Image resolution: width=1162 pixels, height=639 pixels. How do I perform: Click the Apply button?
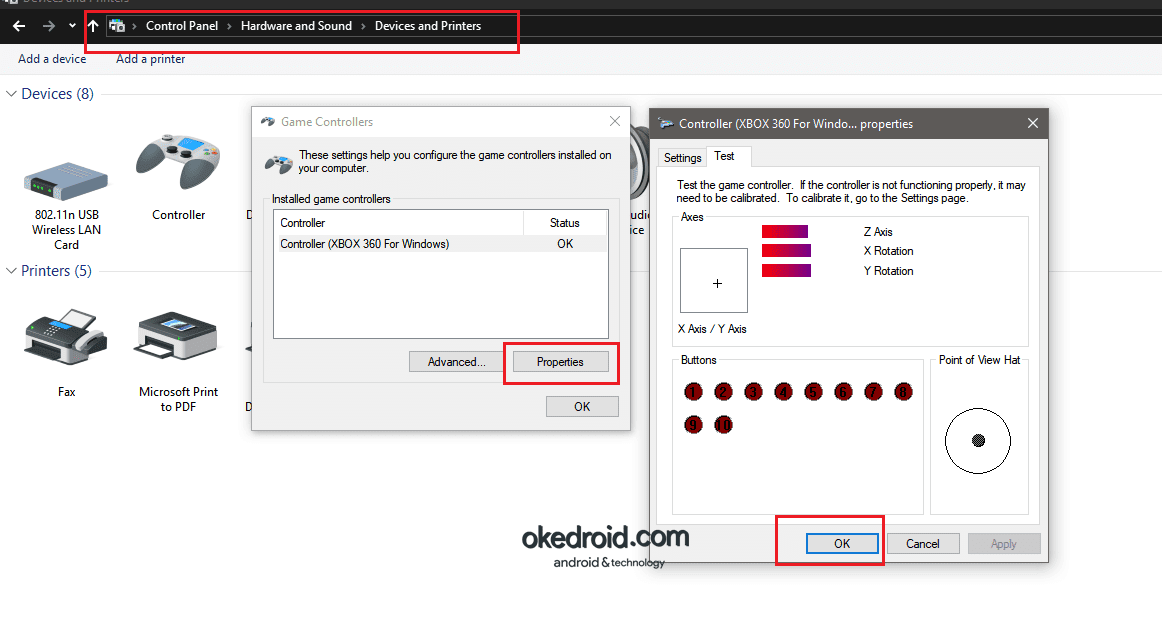(x=1004, y=543)
